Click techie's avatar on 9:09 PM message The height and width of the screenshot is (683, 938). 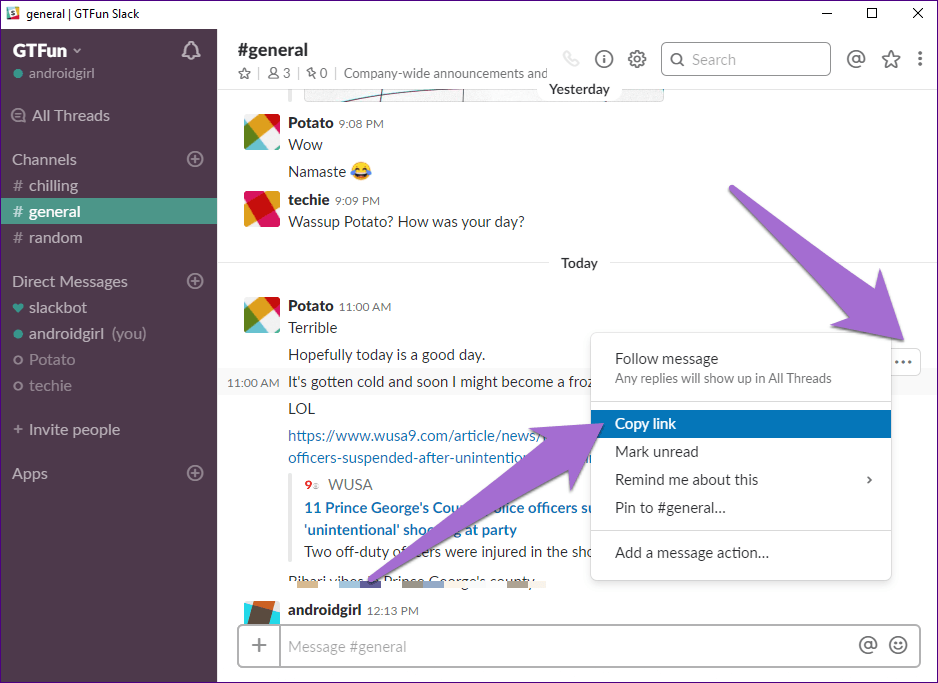(x=262, y=209)
